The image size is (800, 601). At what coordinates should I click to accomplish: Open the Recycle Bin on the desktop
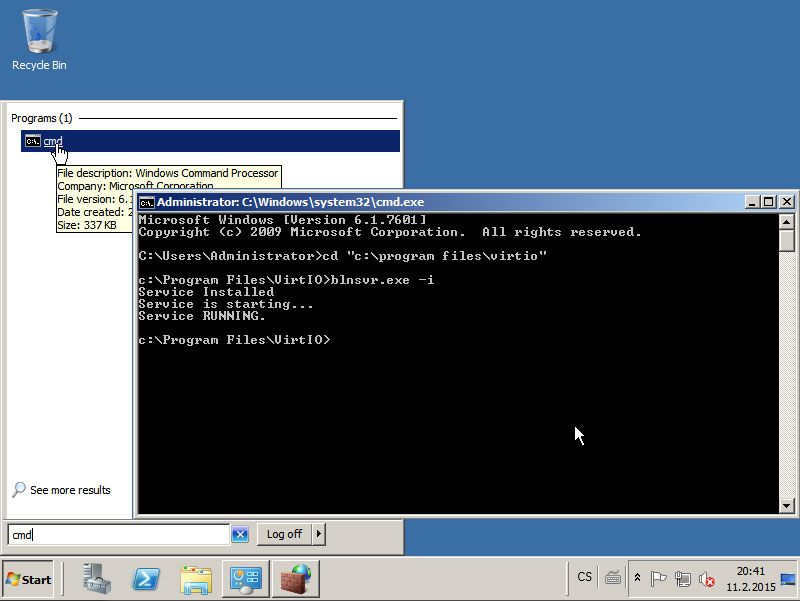(39, 40)
